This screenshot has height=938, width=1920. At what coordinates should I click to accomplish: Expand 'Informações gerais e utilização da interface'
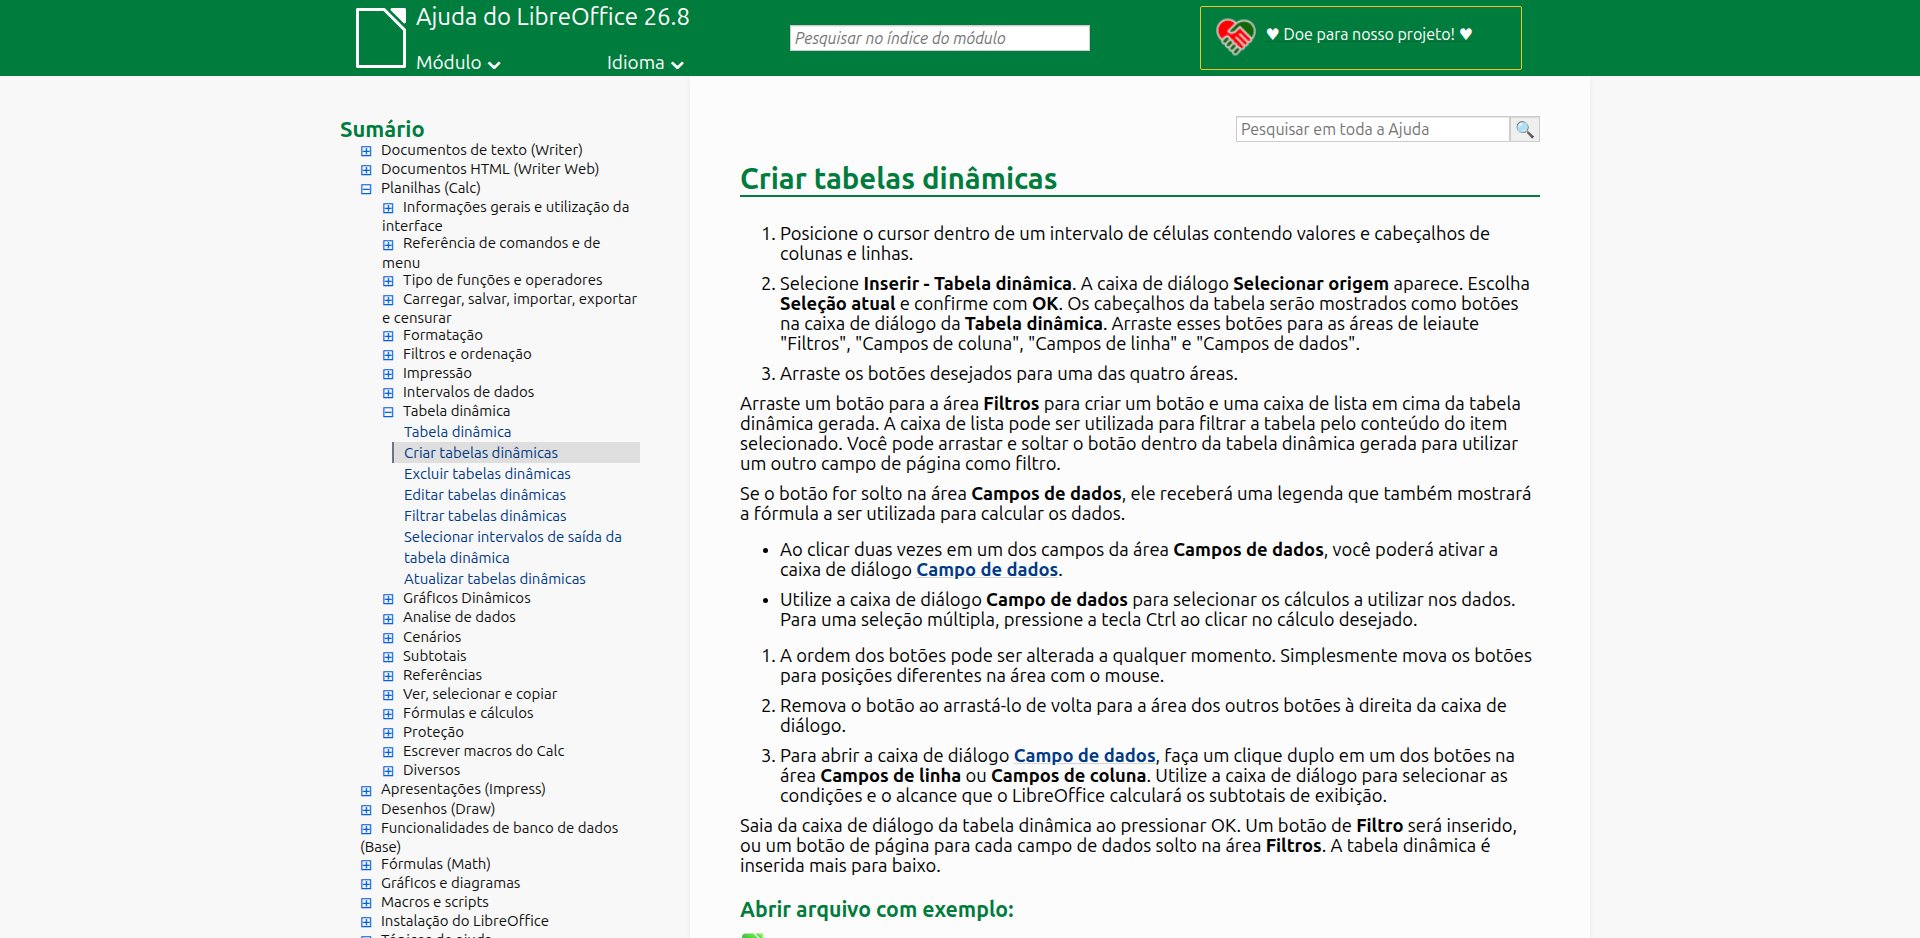tap(388, 208)
